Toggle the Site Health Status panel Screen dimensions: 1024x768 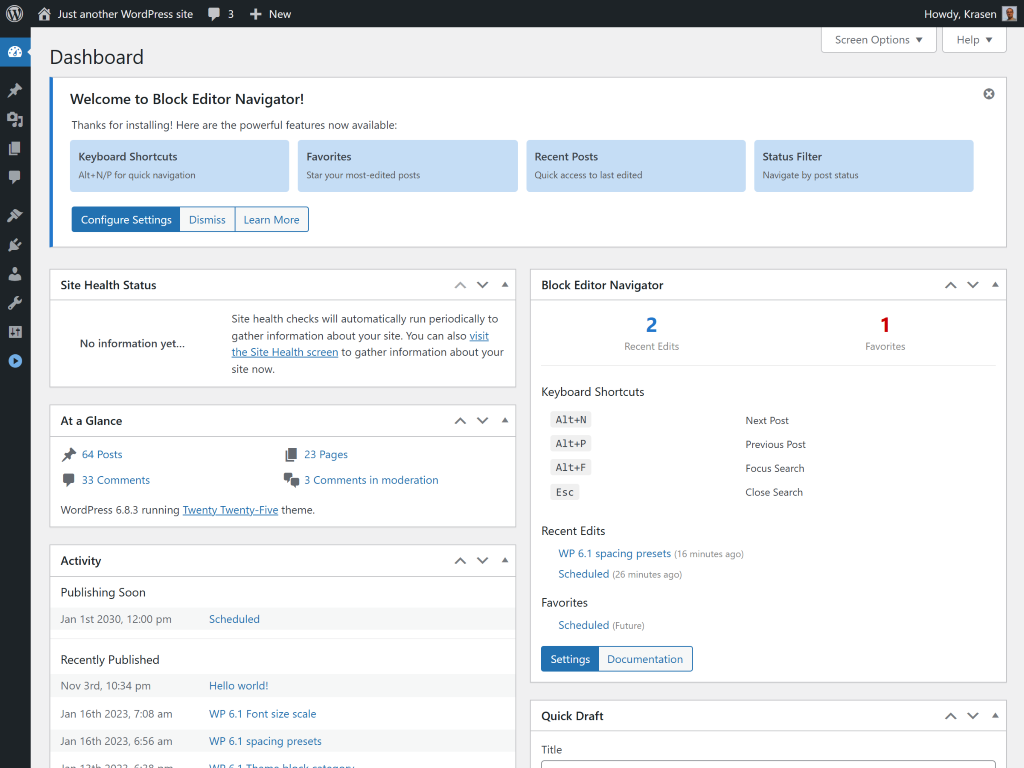505,285
